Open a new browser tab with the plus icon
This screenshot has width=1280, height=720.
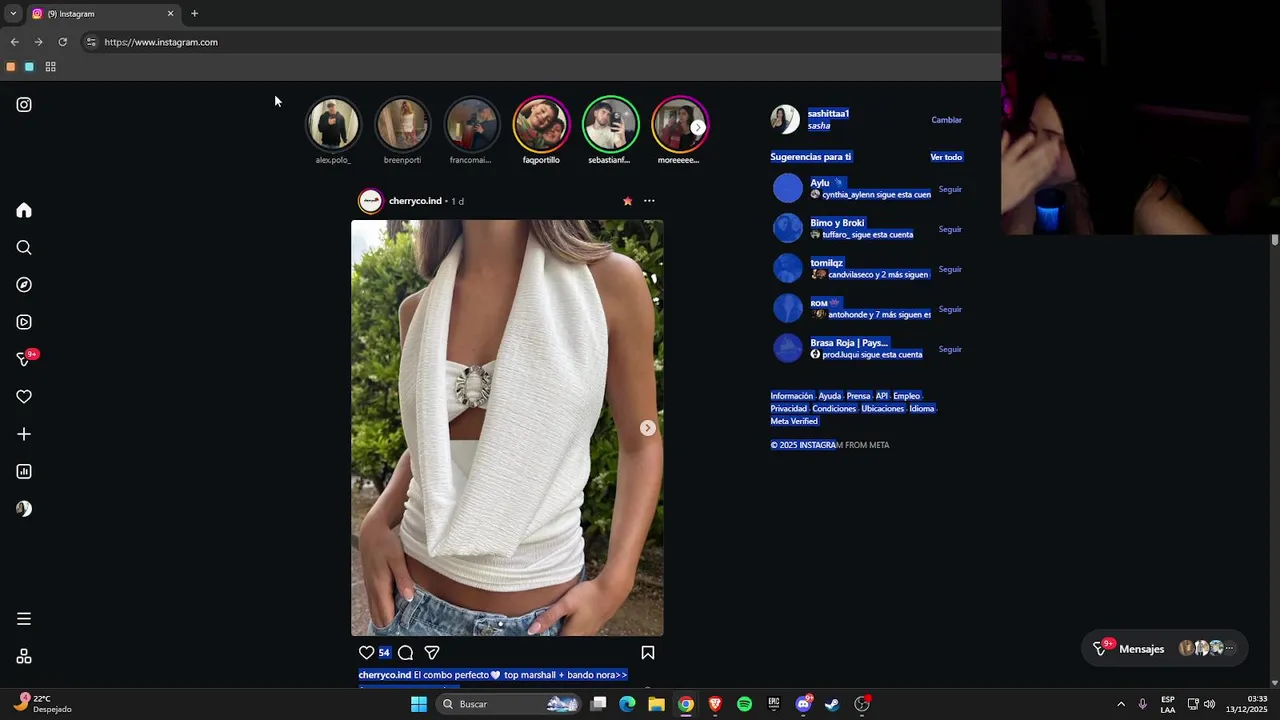194,14
